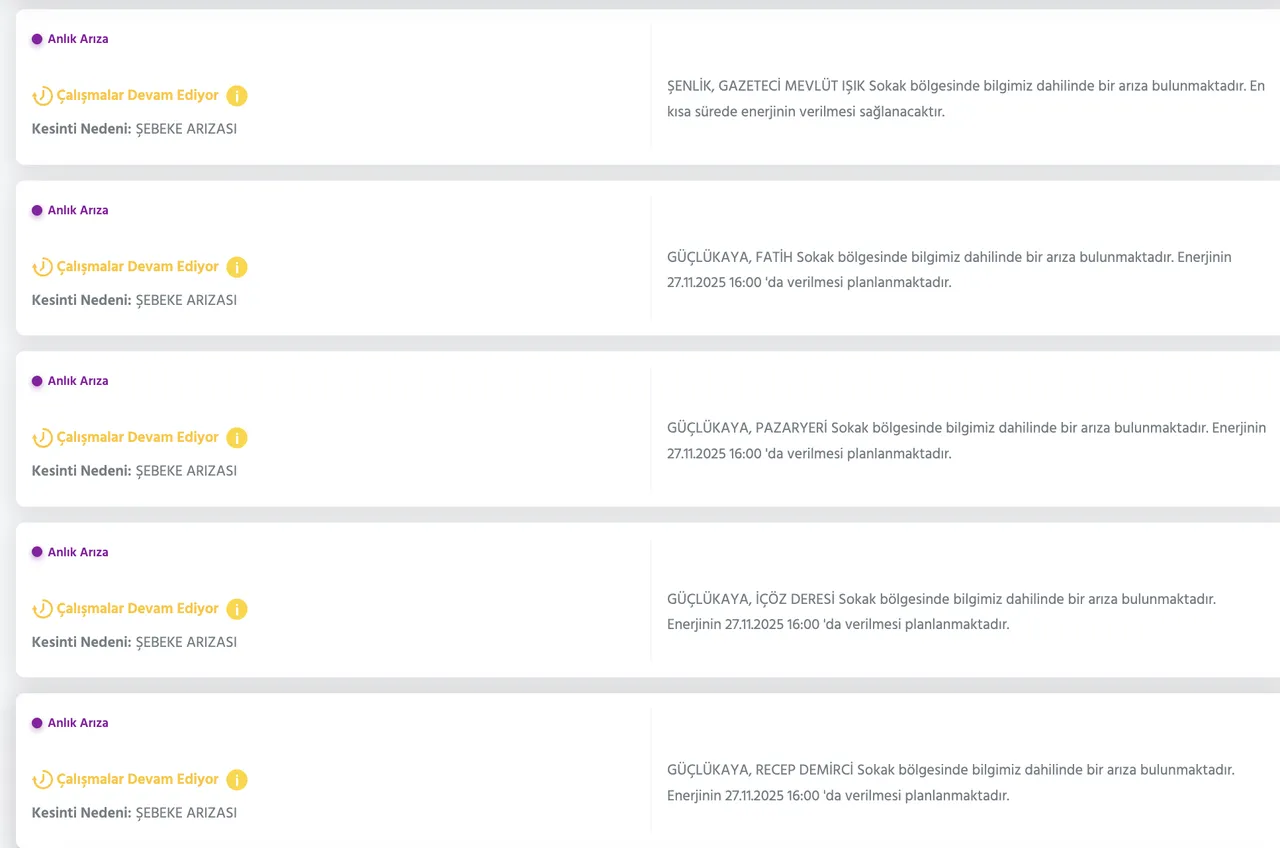Show info icon details for RECEP DEMİRCİ outage

[237, 780]
